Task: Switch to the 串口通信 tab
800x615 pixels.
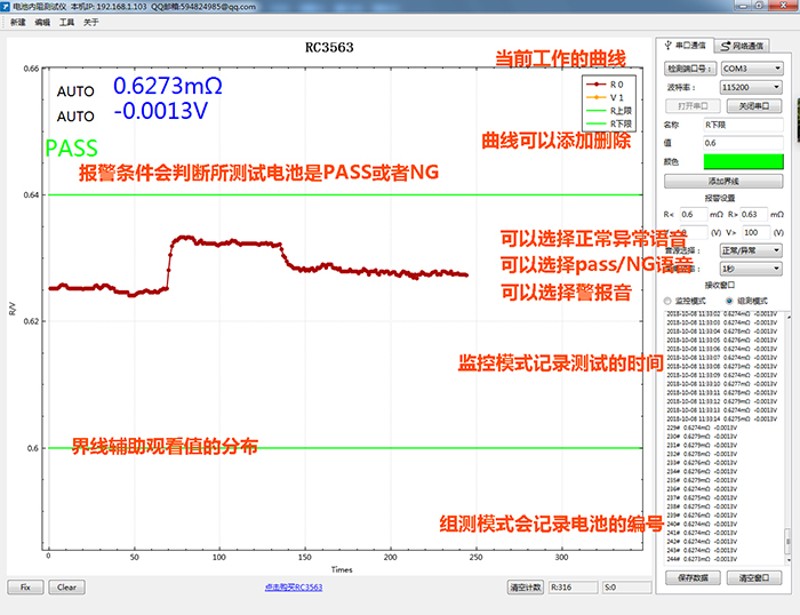Action: [x=685, y=45]
